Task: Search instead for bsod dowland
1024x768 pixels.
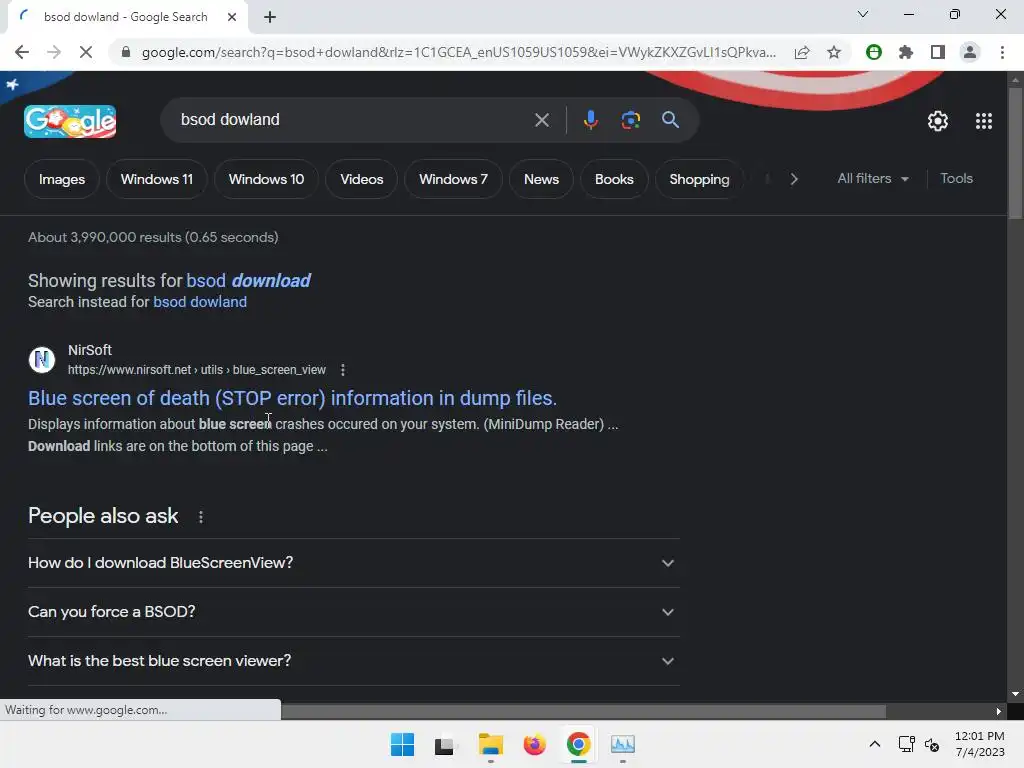Action: pos(200,302)
